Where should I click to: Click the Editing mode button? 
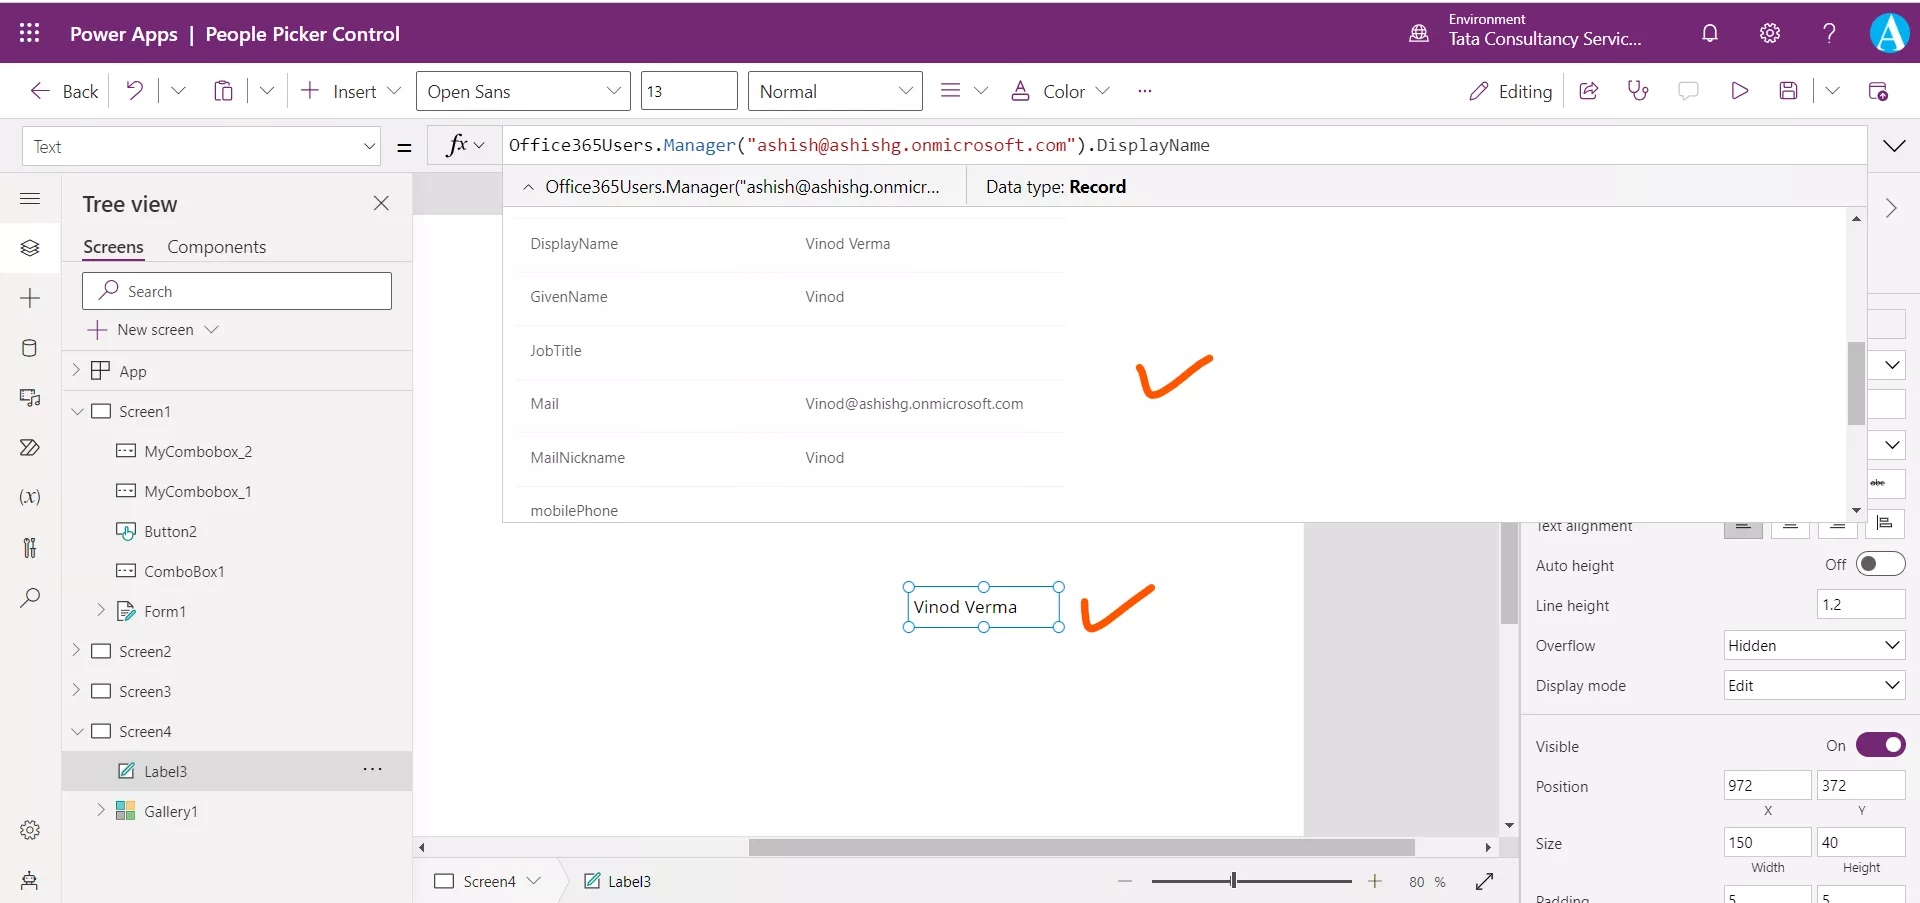click(1510, 91)
